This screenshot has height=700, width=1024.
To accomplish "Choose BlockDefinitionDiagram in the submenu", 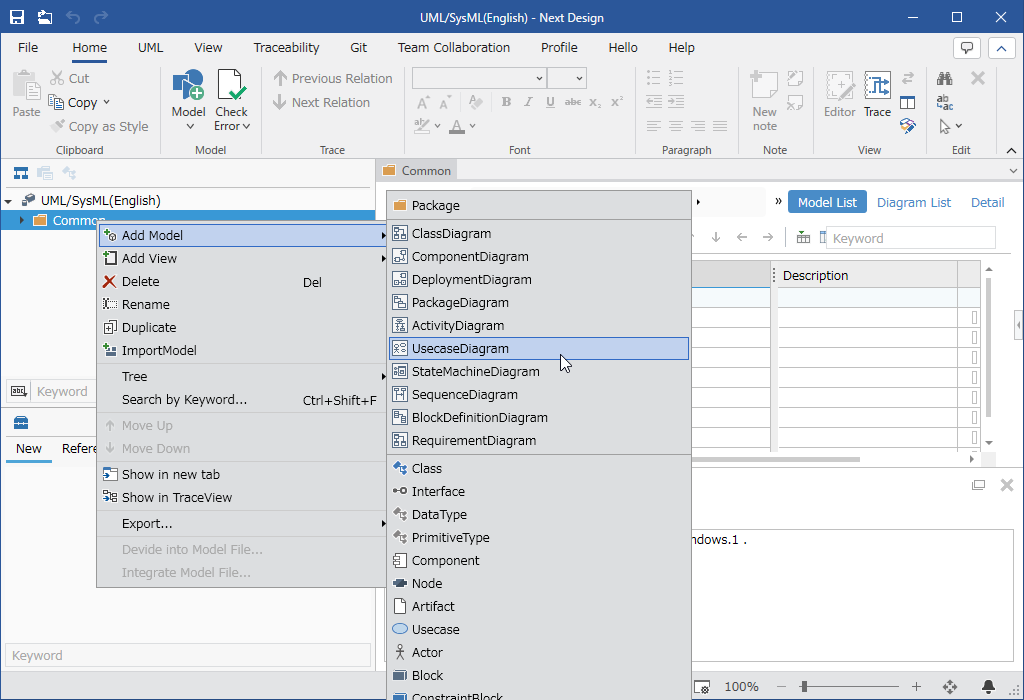I will (539, 417).
